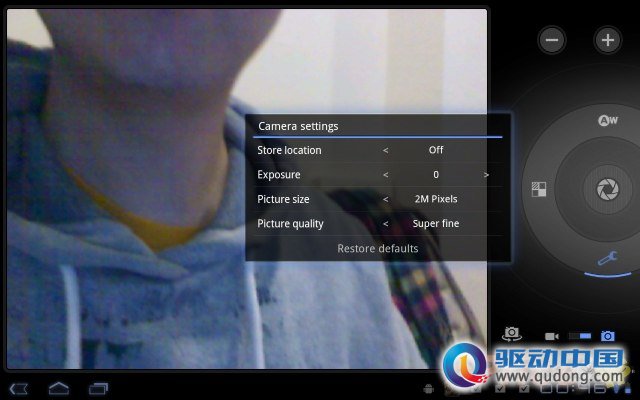Screen dimensions: 640x400
Task: Tap the Android debug icon in status bar
Action: [429, 388]
